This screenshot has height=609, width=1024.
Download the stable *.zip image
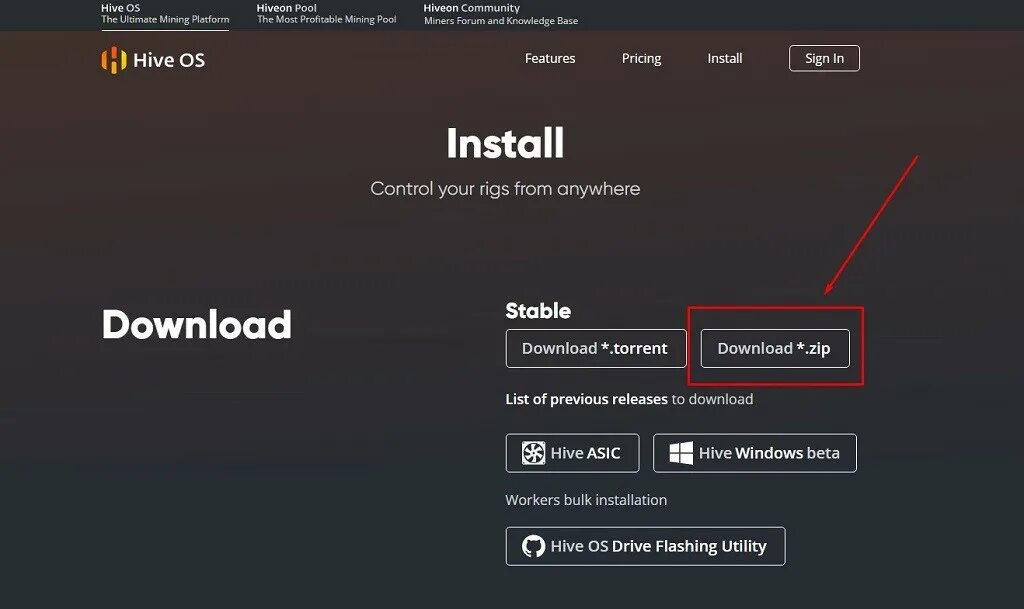click(775, 349)
